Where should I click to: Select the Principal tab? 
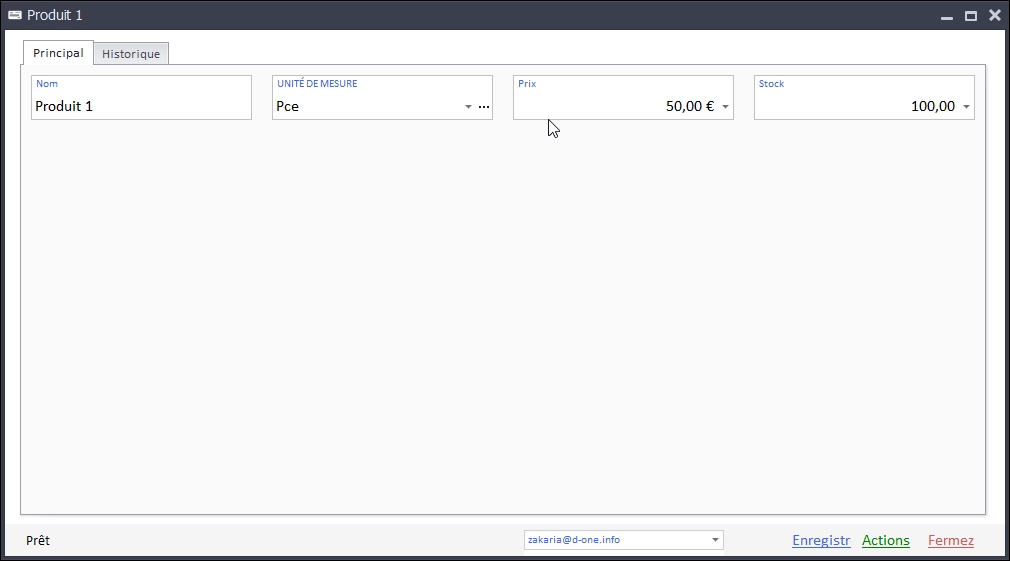click(58, 53)
